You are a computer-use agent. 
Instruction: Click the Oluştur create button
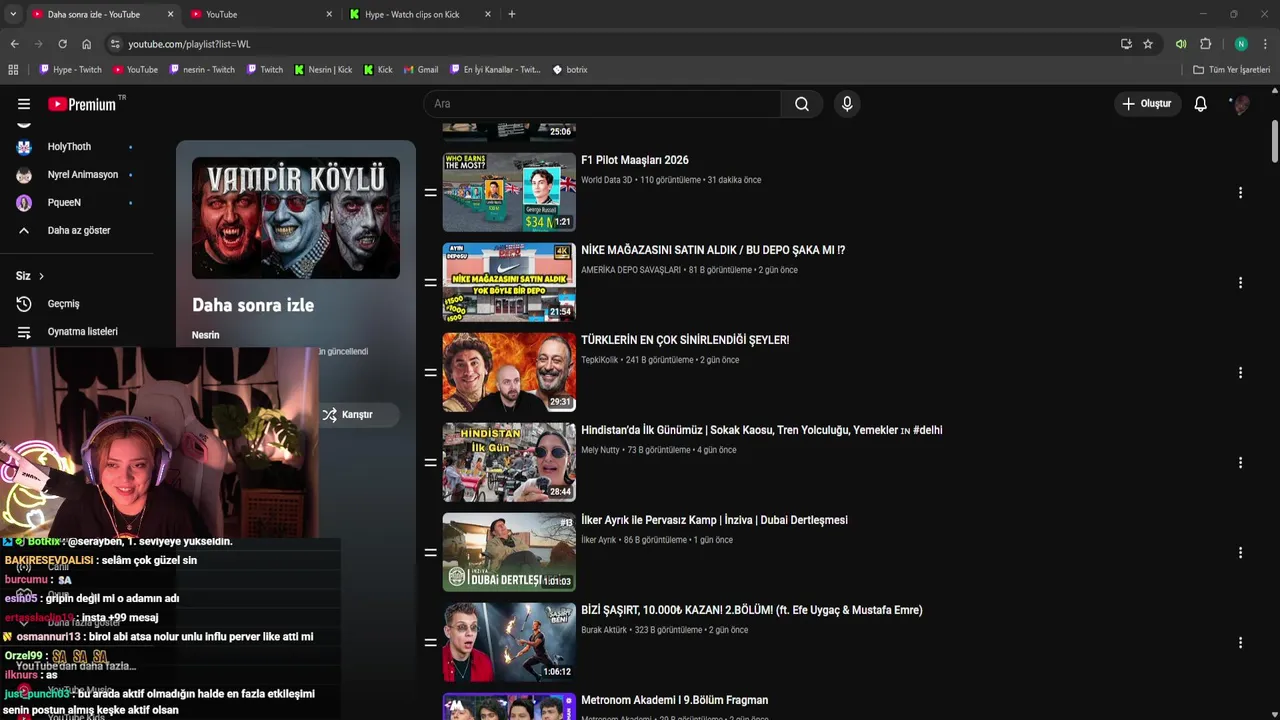1146,104
